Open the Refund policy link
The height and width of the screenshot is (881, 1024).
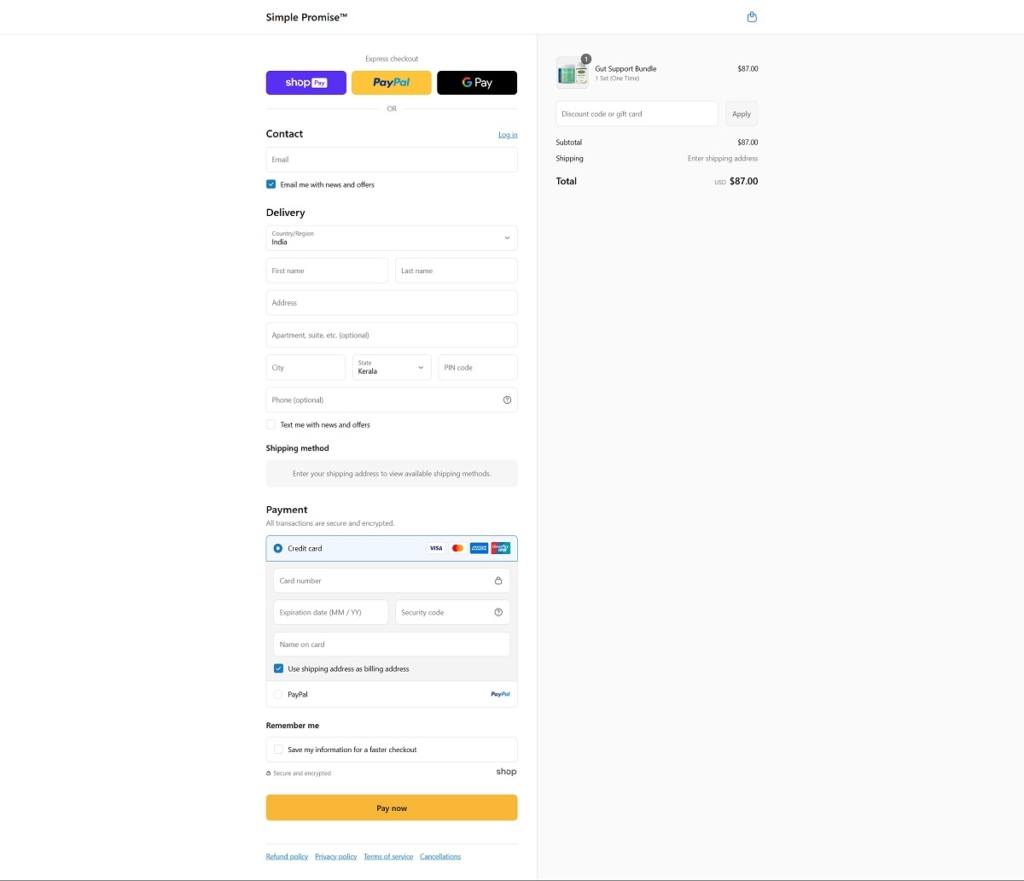[x=287, y=857]
